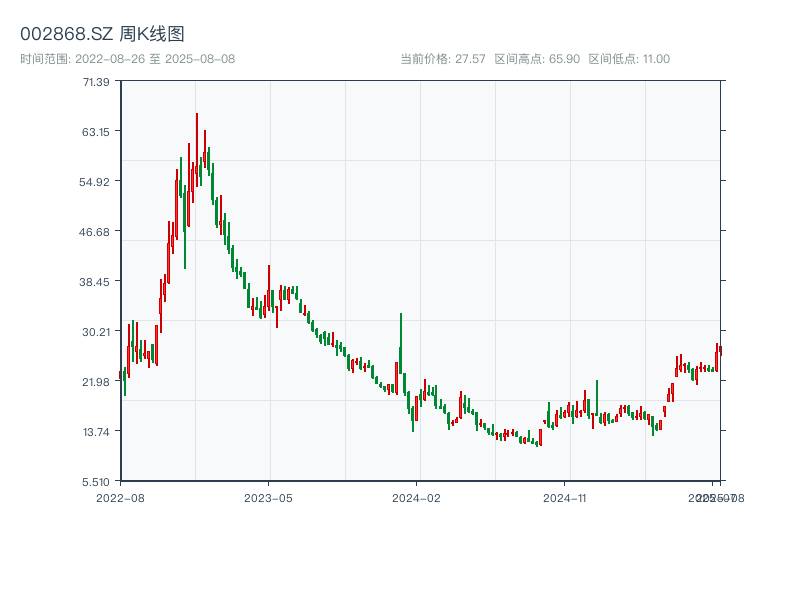Image resolution: width=800 pixels, height=600 pixels.
Task: Click x-axis label 2024-02
Action: (x=416, y=498)
